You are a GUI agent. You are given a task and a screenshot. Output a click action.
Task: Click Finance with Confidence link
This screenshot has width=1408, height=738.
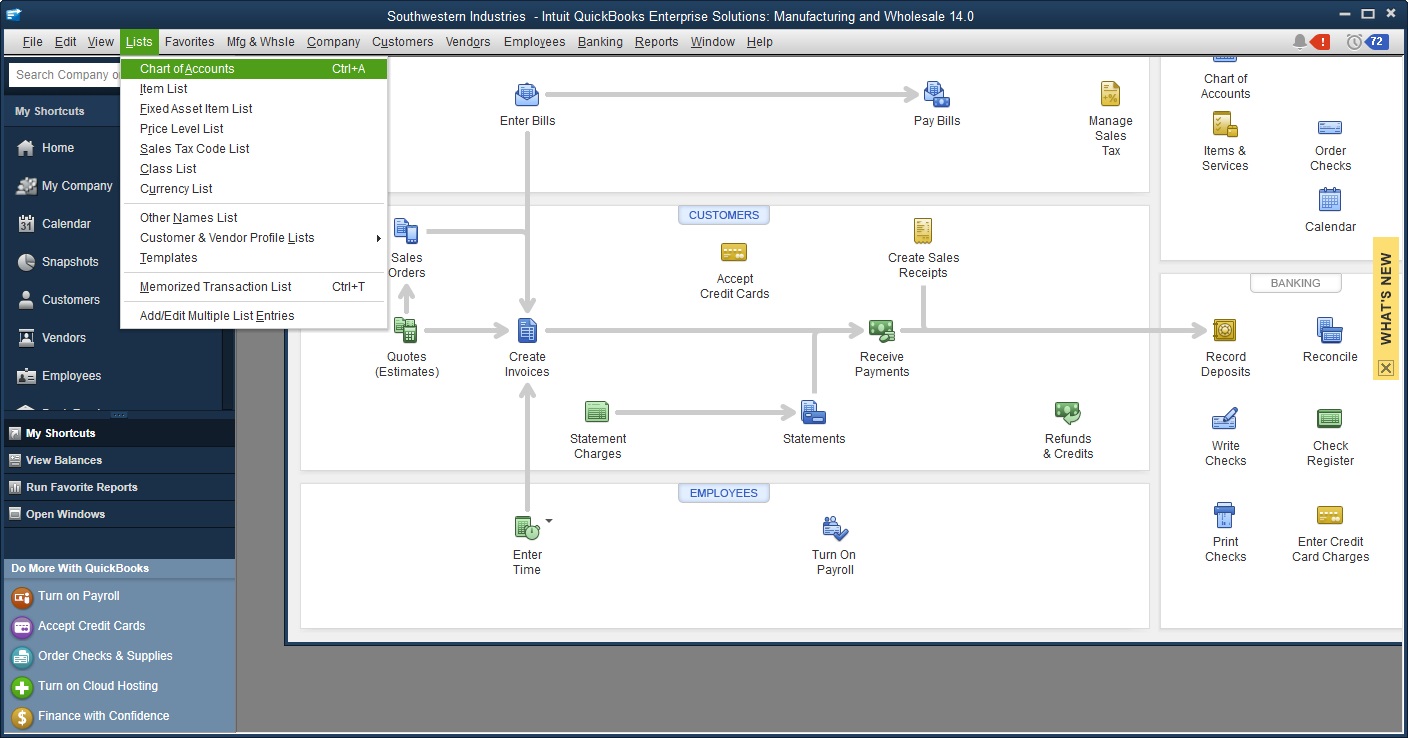point(104,716)
